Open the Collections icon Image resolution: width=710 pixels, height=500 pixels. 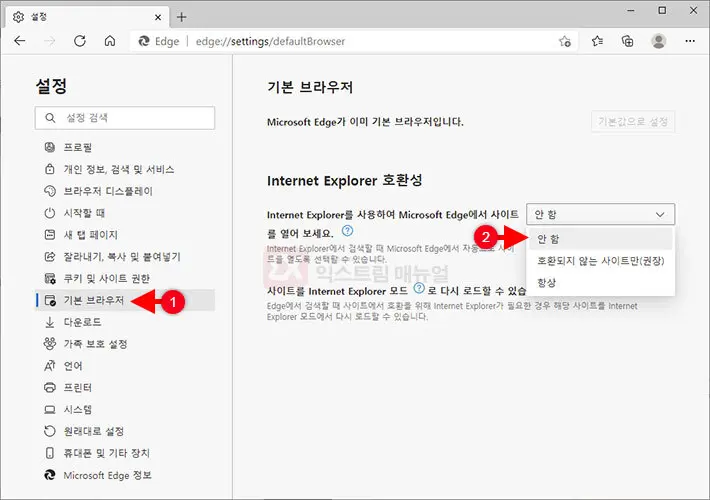click(628, 41)
